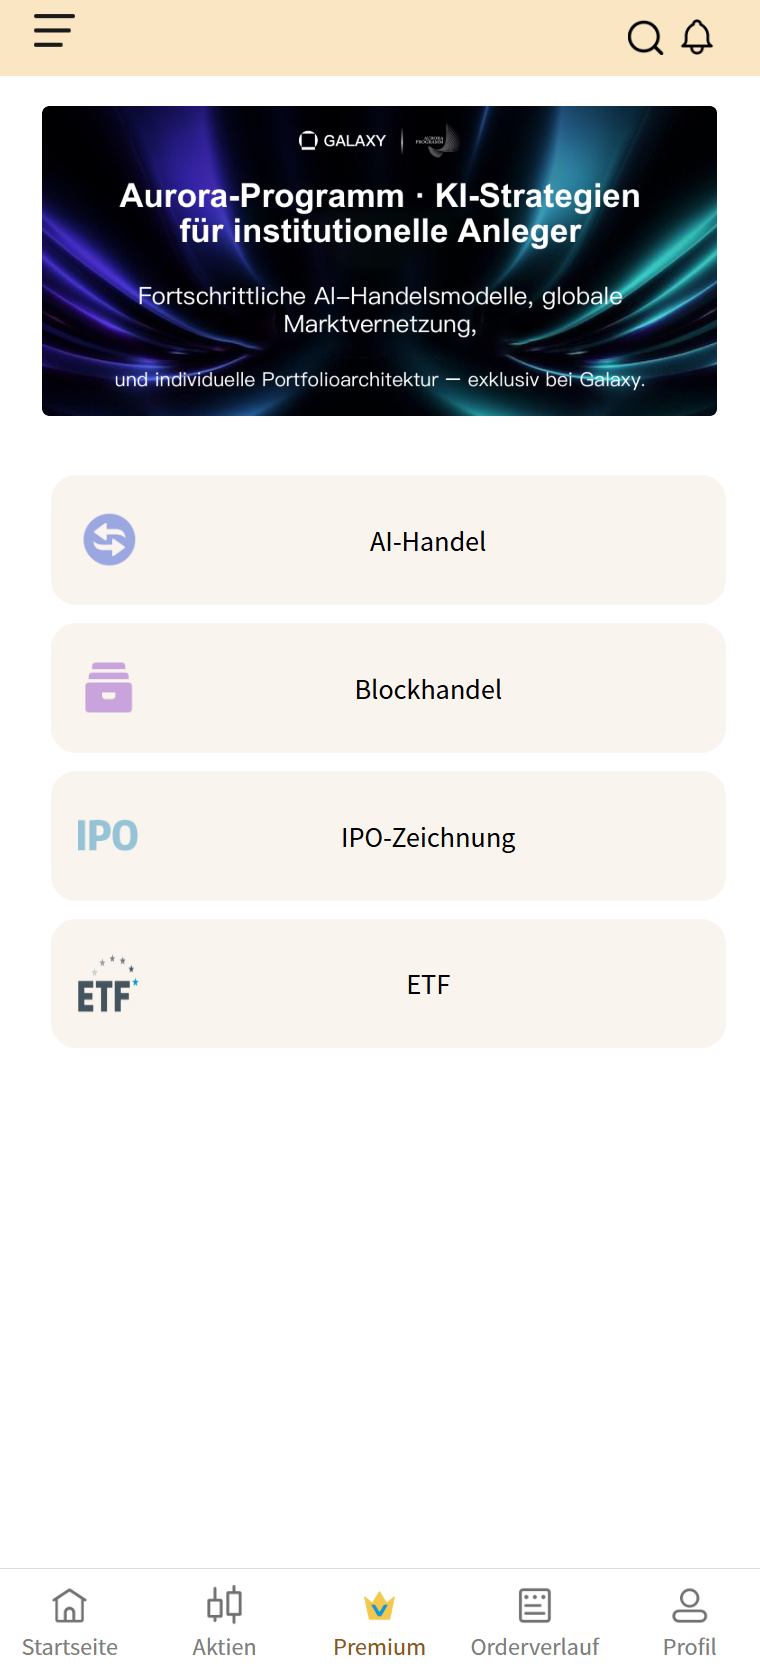Viewport: 760px width, 1669px height.
Task: Go to the Orderverlauf tab label
Action: (x=535, y=1647)
